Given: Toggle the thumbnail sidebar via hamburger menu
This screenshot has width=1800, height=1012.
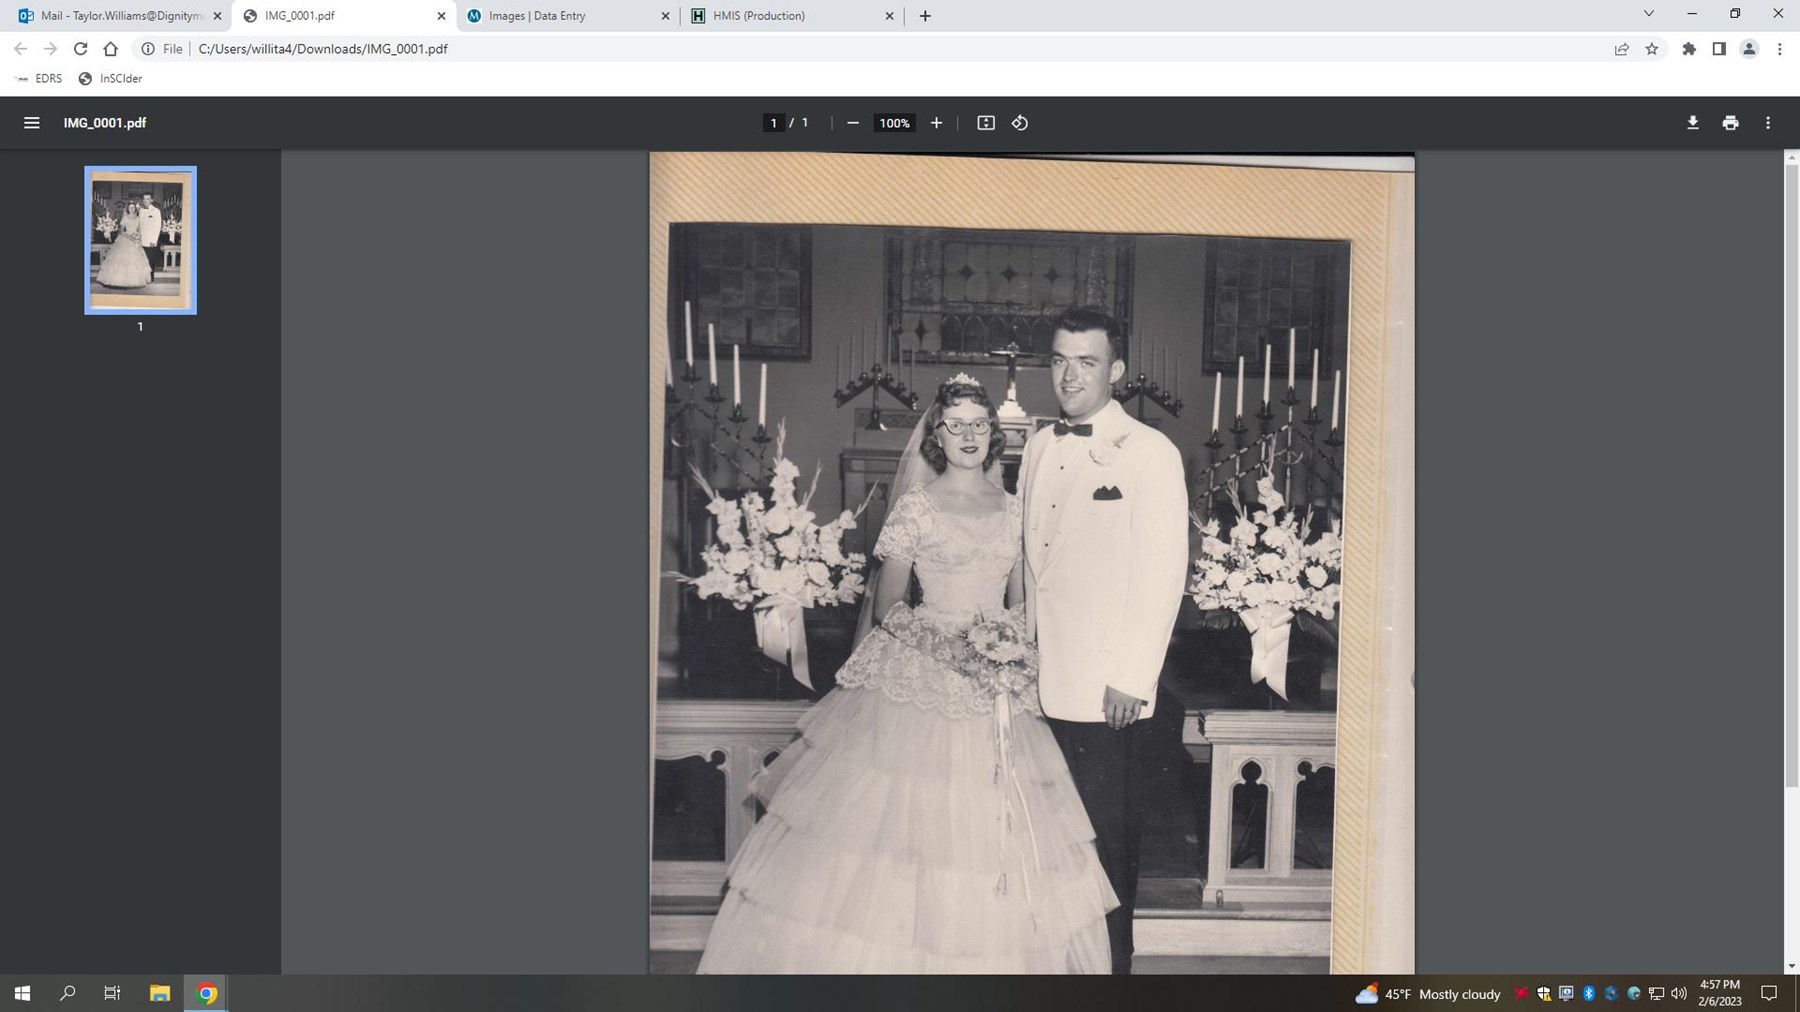Looking at the screenshot, I should [x=32, y=122].
